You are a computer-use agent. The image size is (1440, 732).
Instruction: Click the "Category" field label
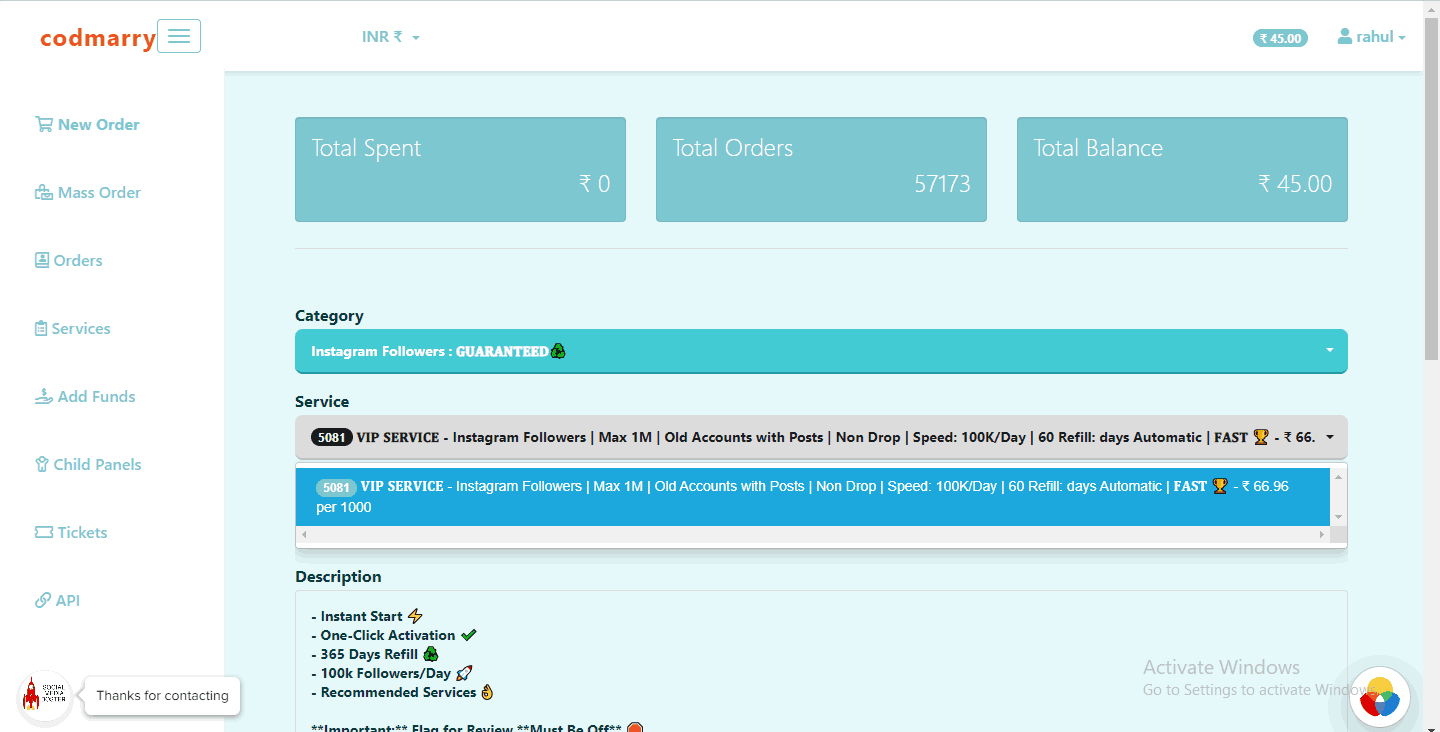(329, 316)
